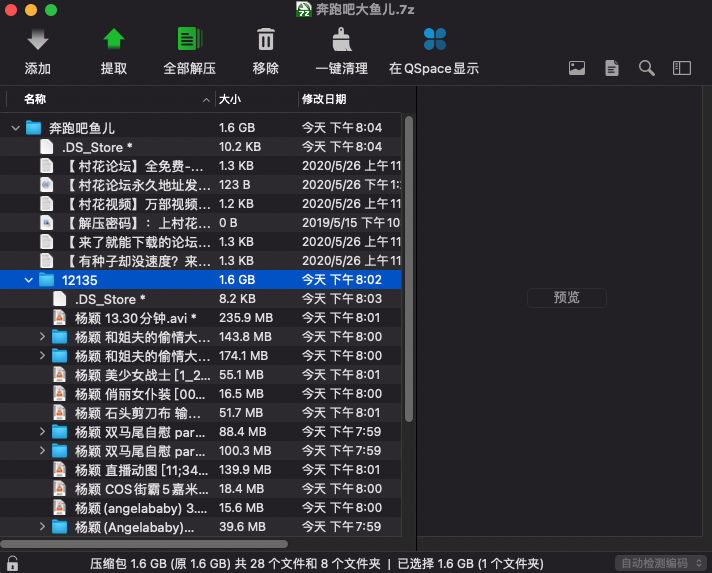Click the 添加 (Add) toolbar icon
Viewport: 712px width, 573px height.
[38, 41]
